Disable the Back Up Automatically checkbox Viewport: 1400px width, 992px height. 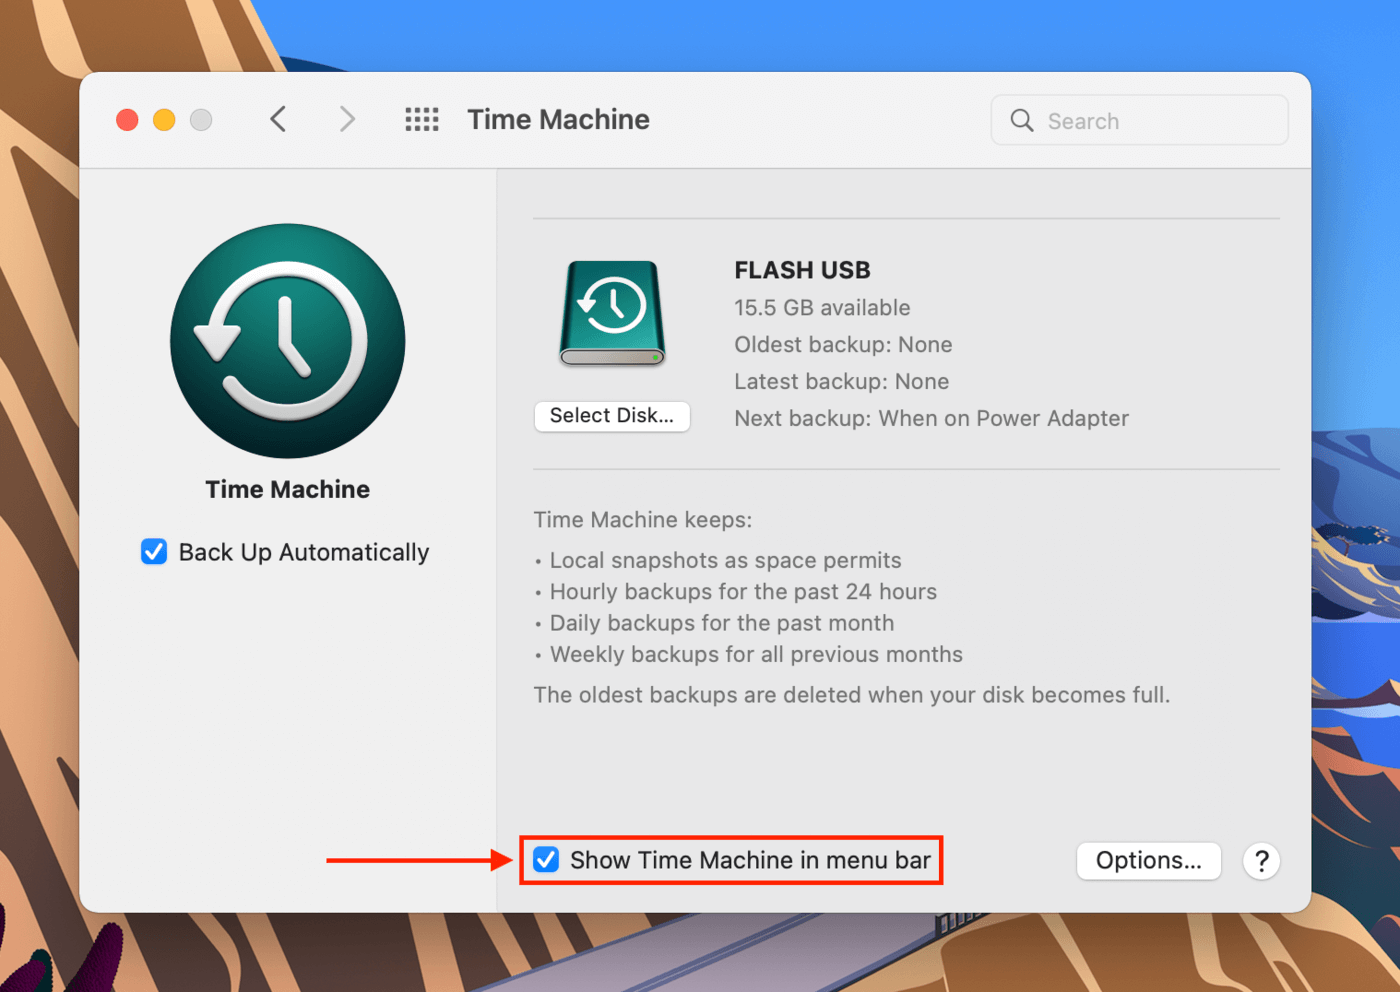click(154, 552)
